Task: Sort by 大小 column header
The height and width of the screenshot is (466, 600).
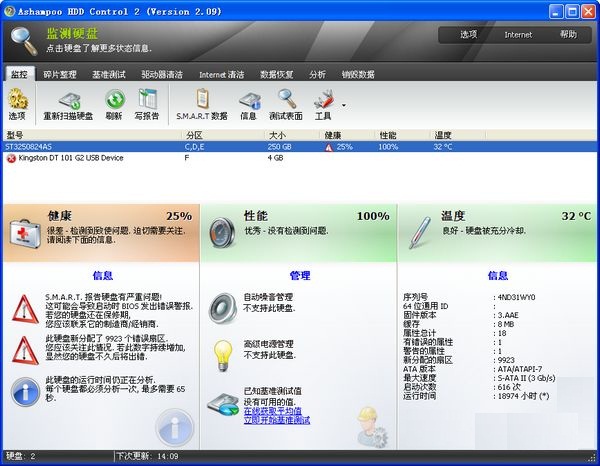Action: point(291,135)
